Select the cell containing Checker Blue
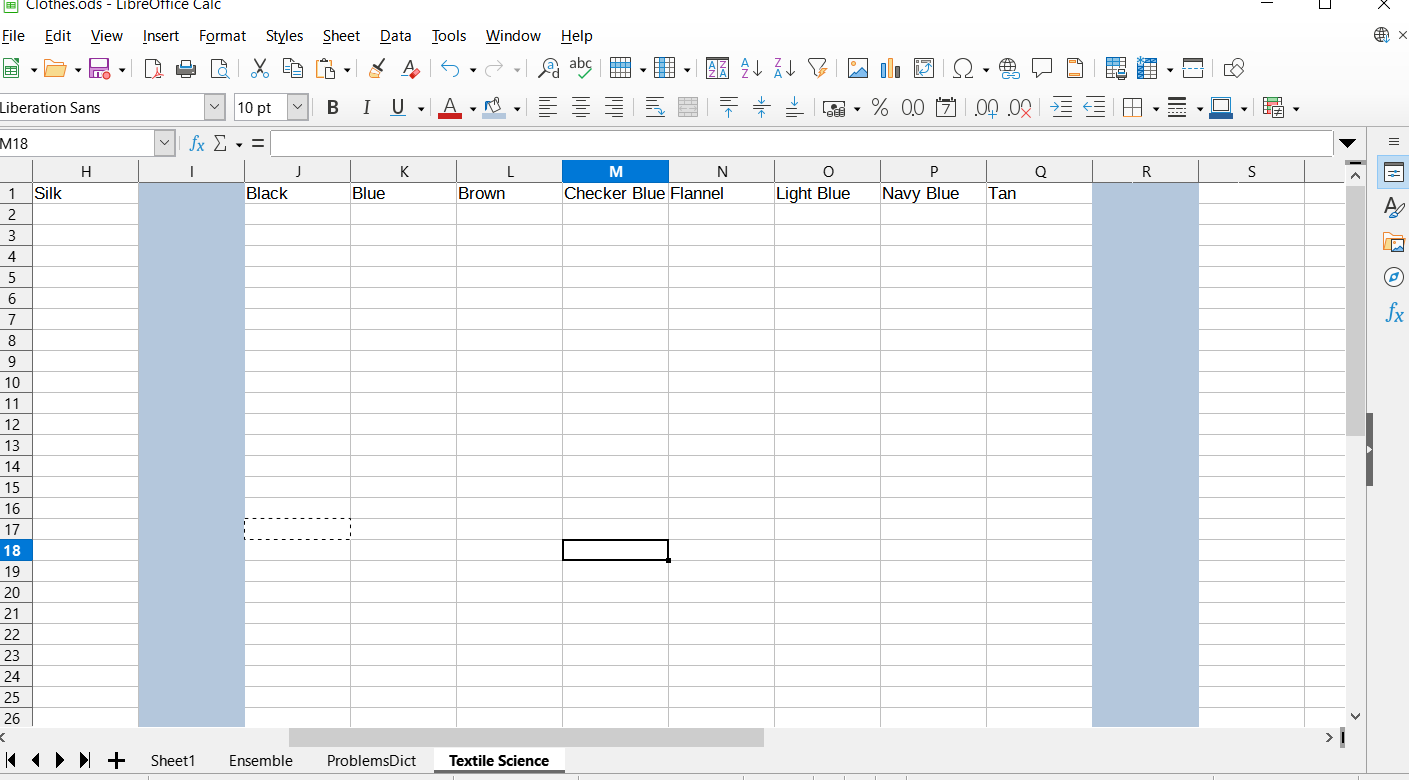The image size is (1409, 780). click(x=615, y=193)
